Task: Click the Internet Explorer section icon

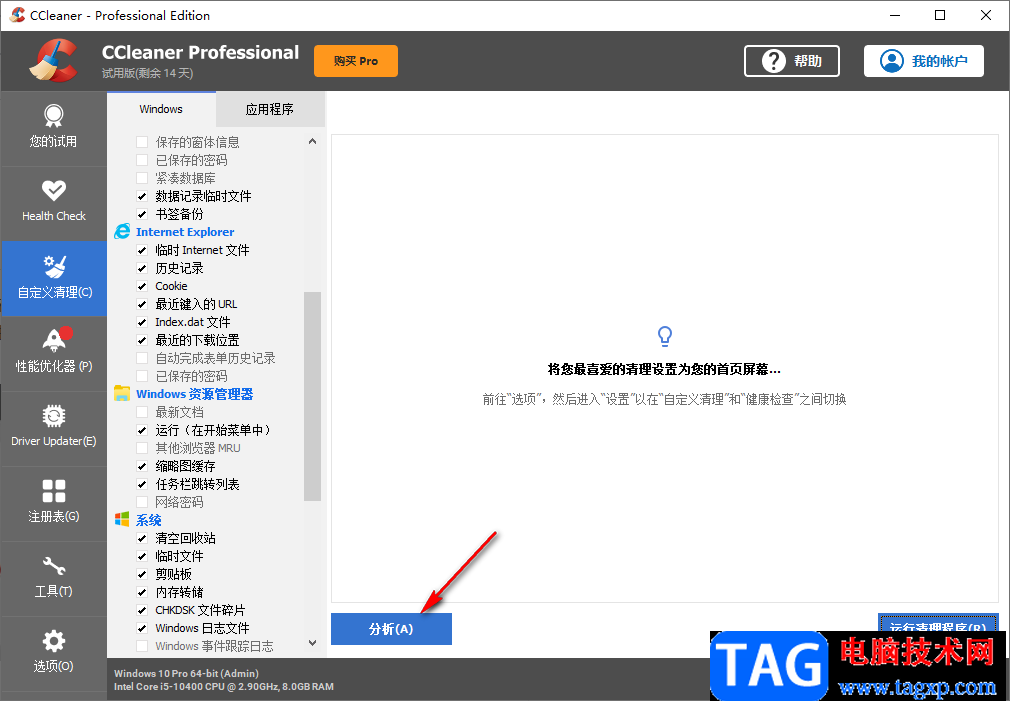Action: click(122, 232)
